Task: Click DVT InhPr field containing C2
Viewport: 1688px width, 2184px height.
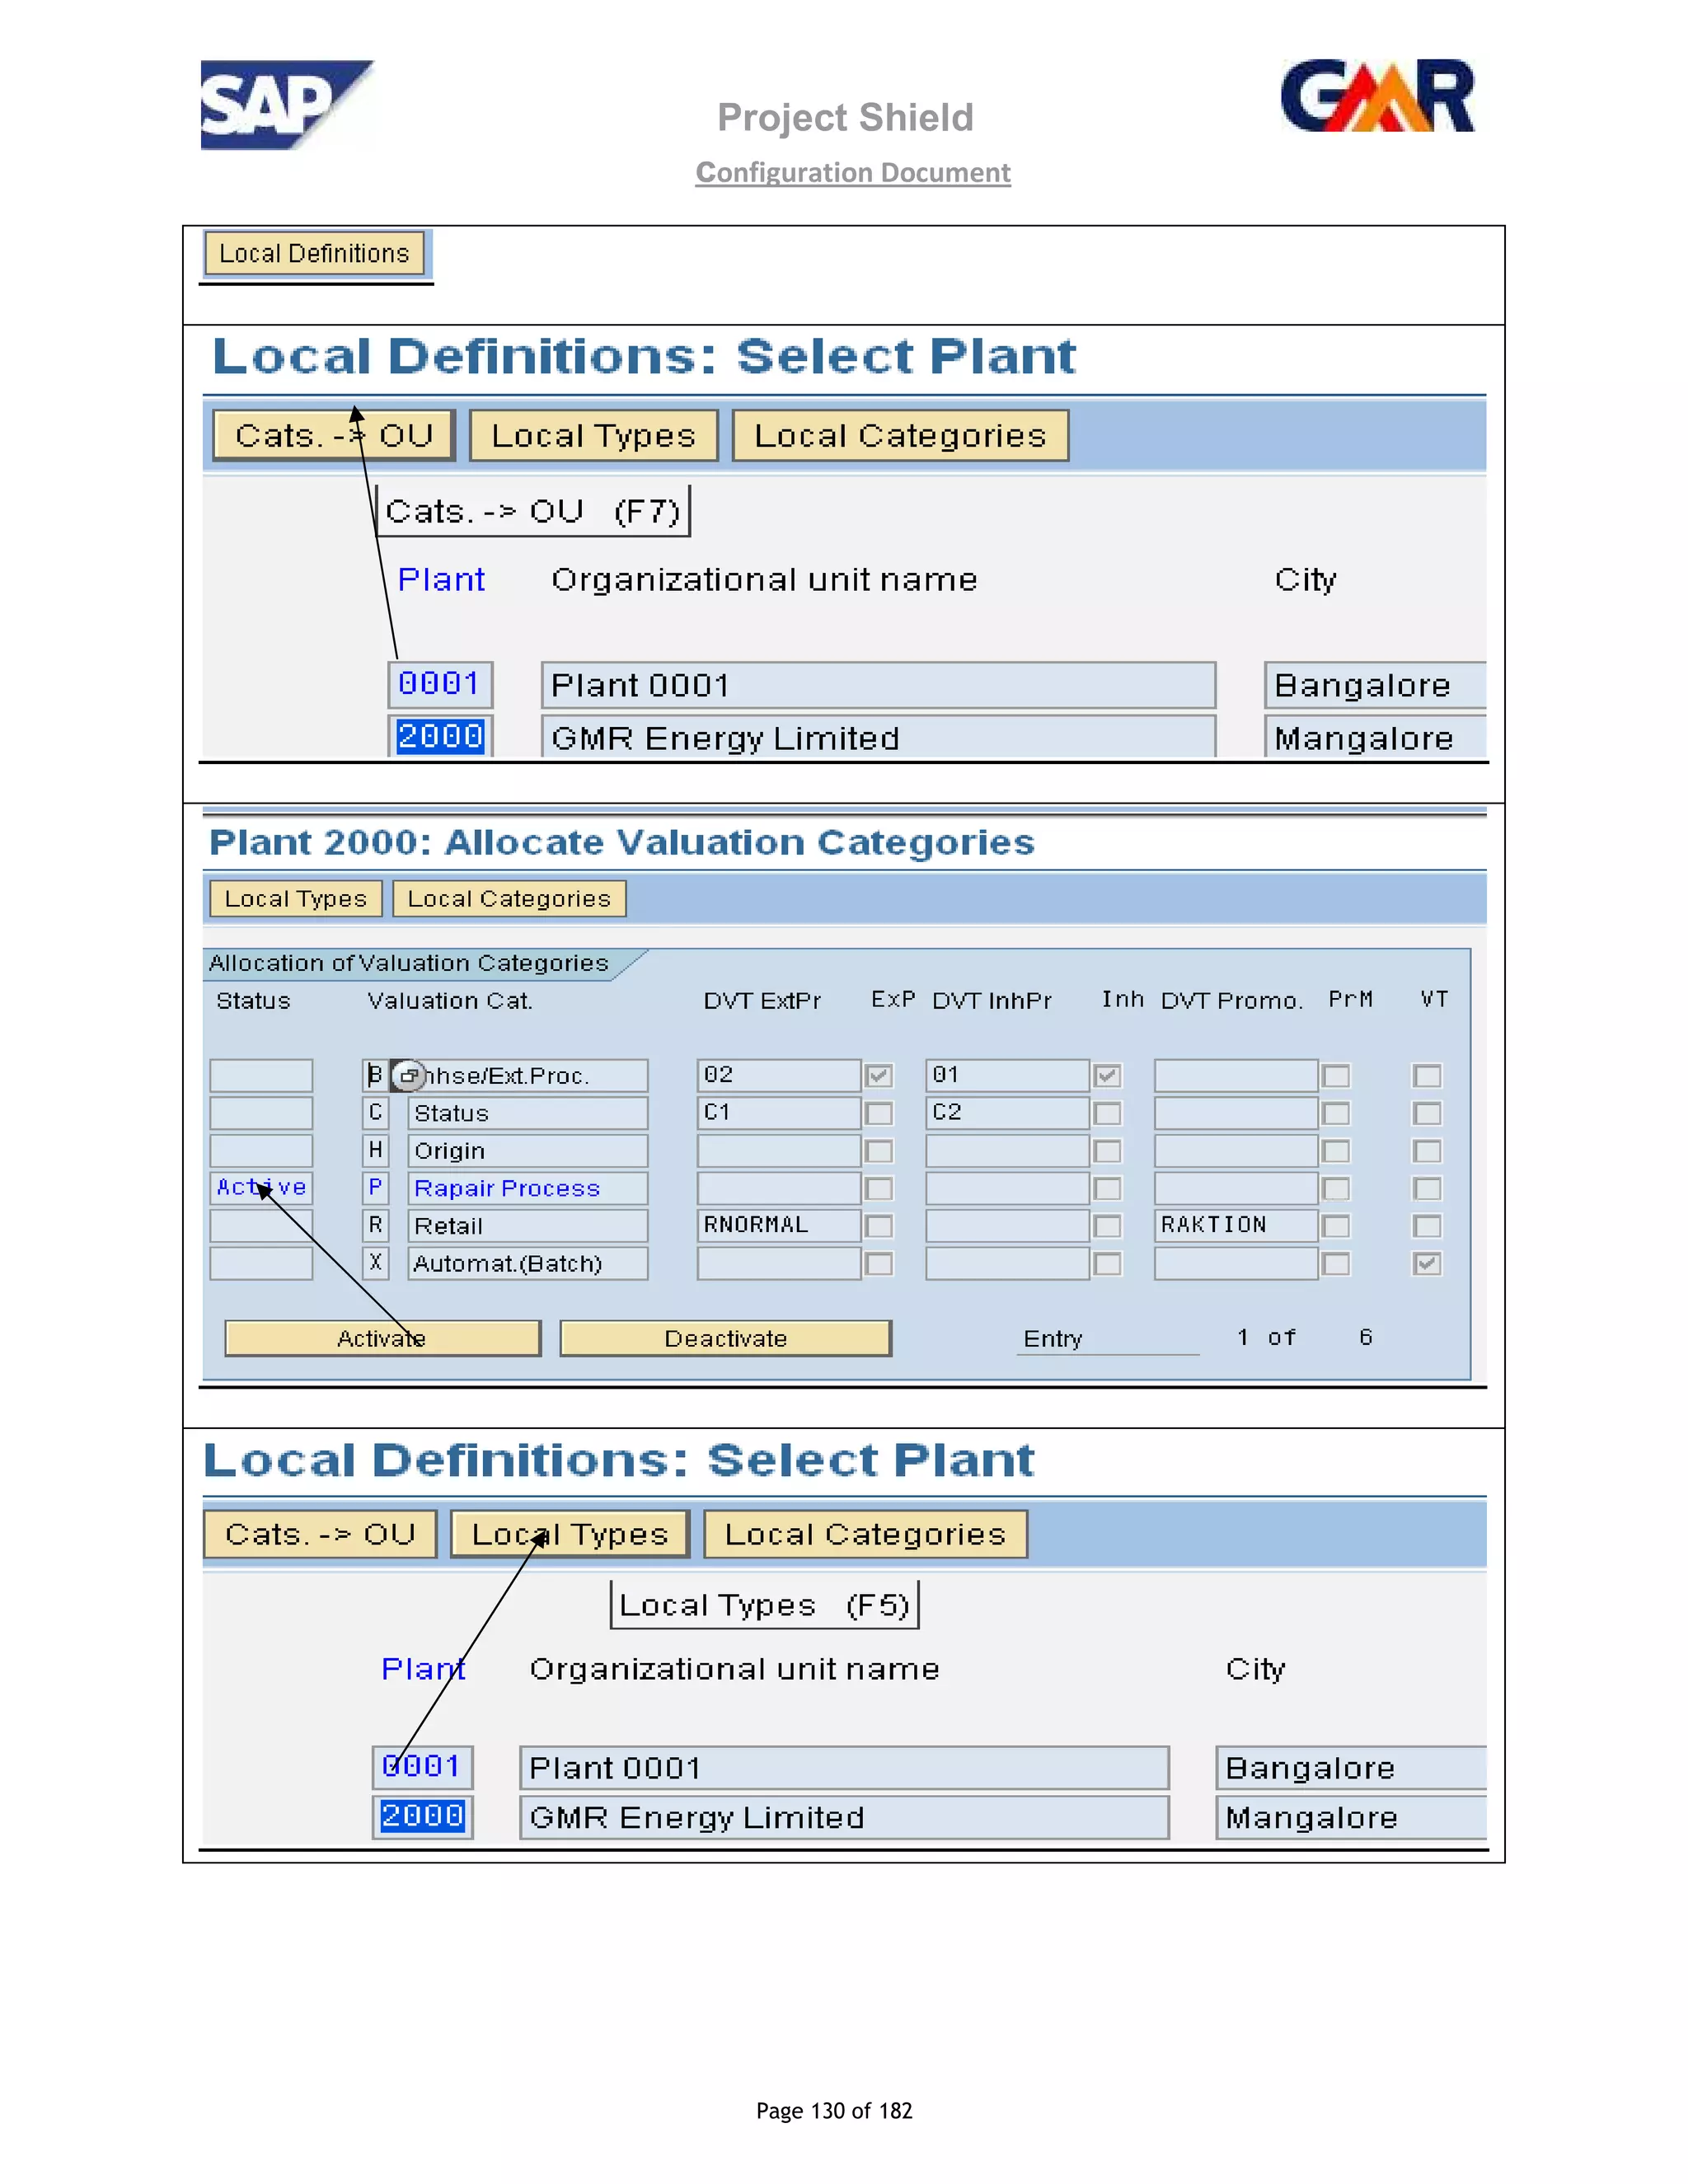Action: point(1007,1113)
